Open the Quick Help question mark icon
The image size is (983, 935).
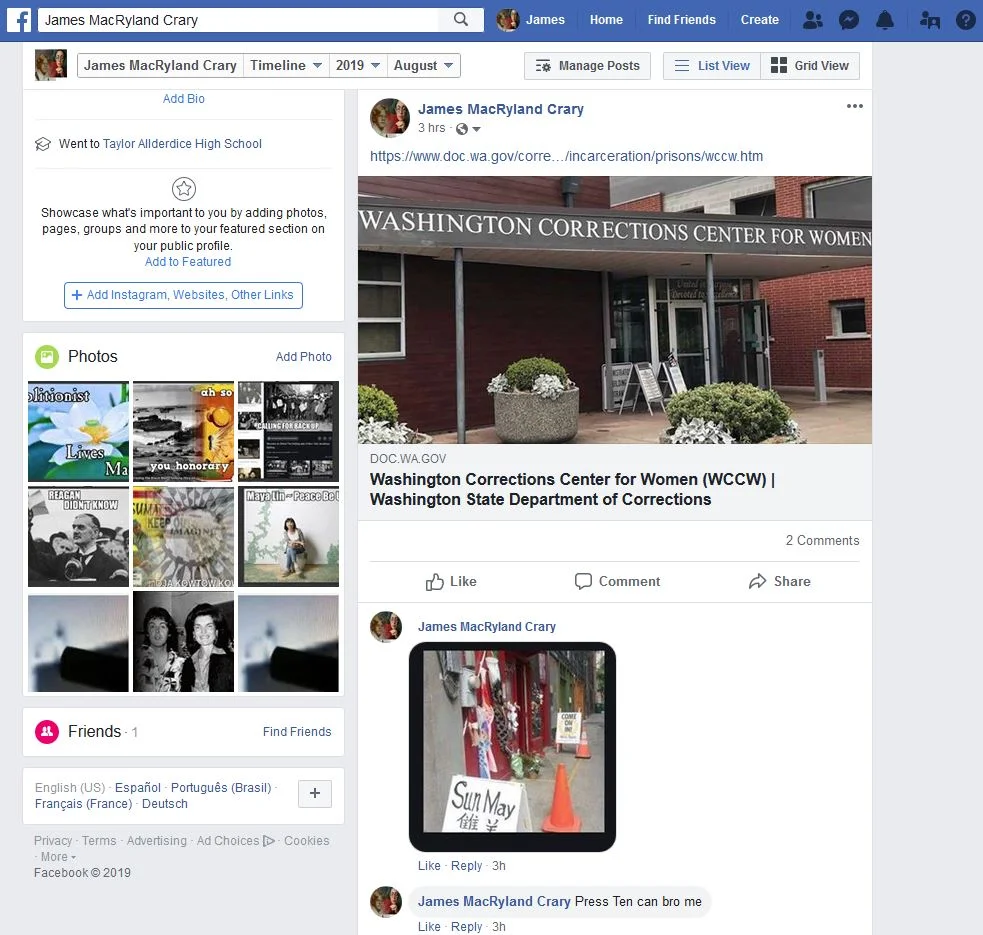tap(965, 20)
